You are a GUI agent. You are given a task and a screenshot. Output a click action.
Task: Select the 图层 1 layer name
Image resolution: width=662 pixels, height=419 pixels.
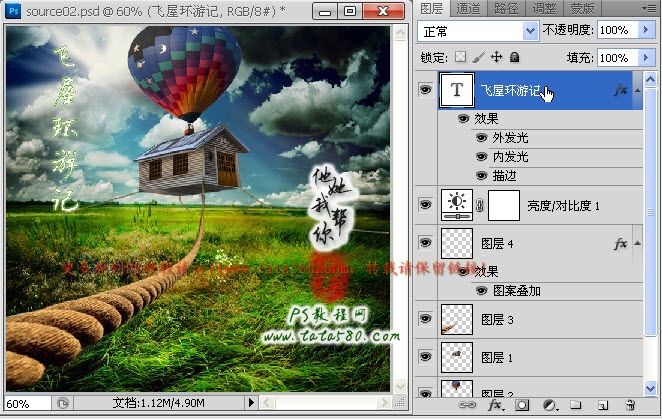coord(497,358)
